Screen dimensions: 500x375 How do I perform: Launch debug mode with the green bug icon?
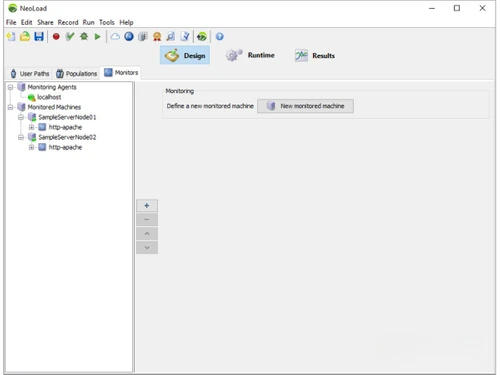pos(84,36)
